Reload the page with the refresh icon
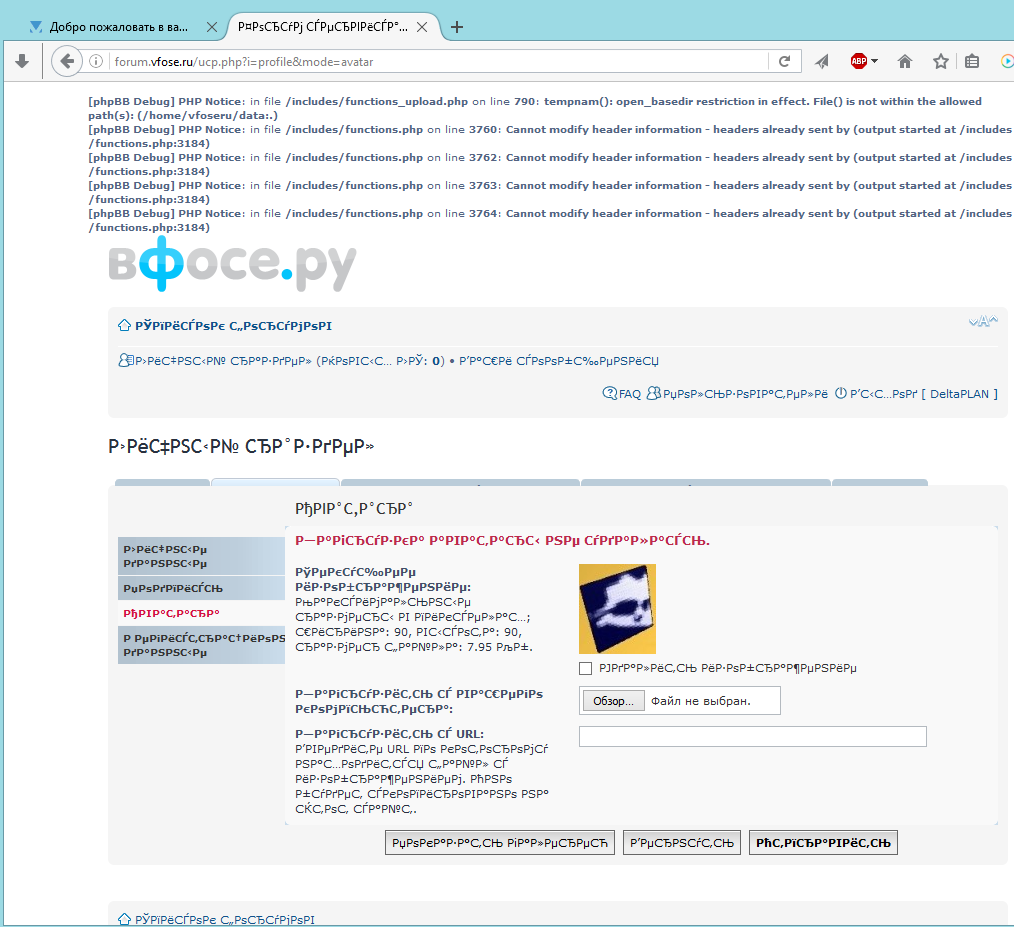This screenshot has width=1014, height=927. (x=785, y=61)
